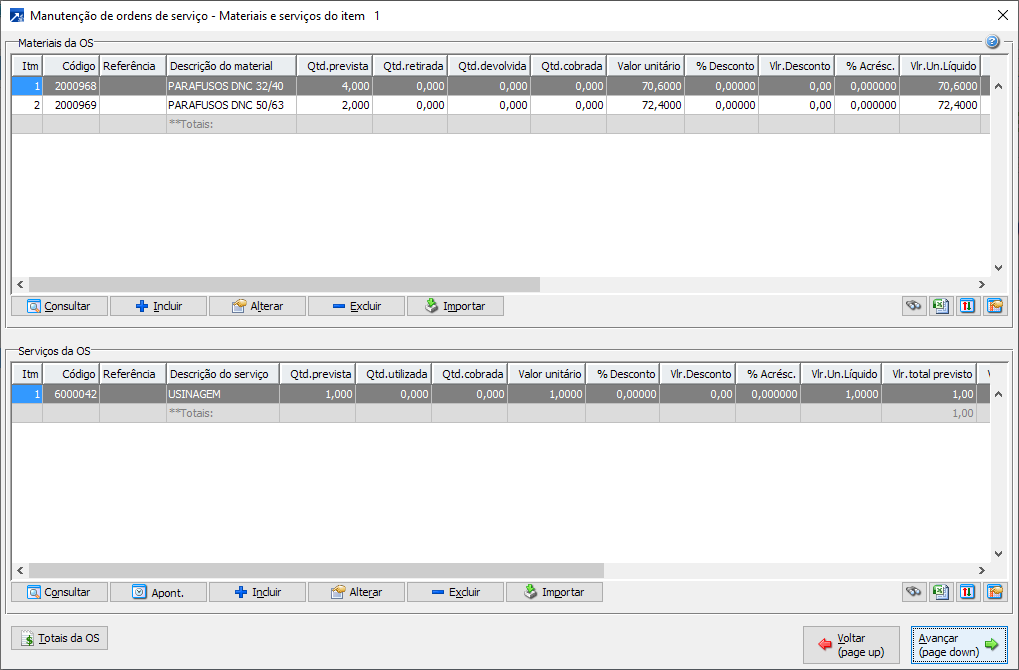Click 'Qtd.retirada' column header

410,66
